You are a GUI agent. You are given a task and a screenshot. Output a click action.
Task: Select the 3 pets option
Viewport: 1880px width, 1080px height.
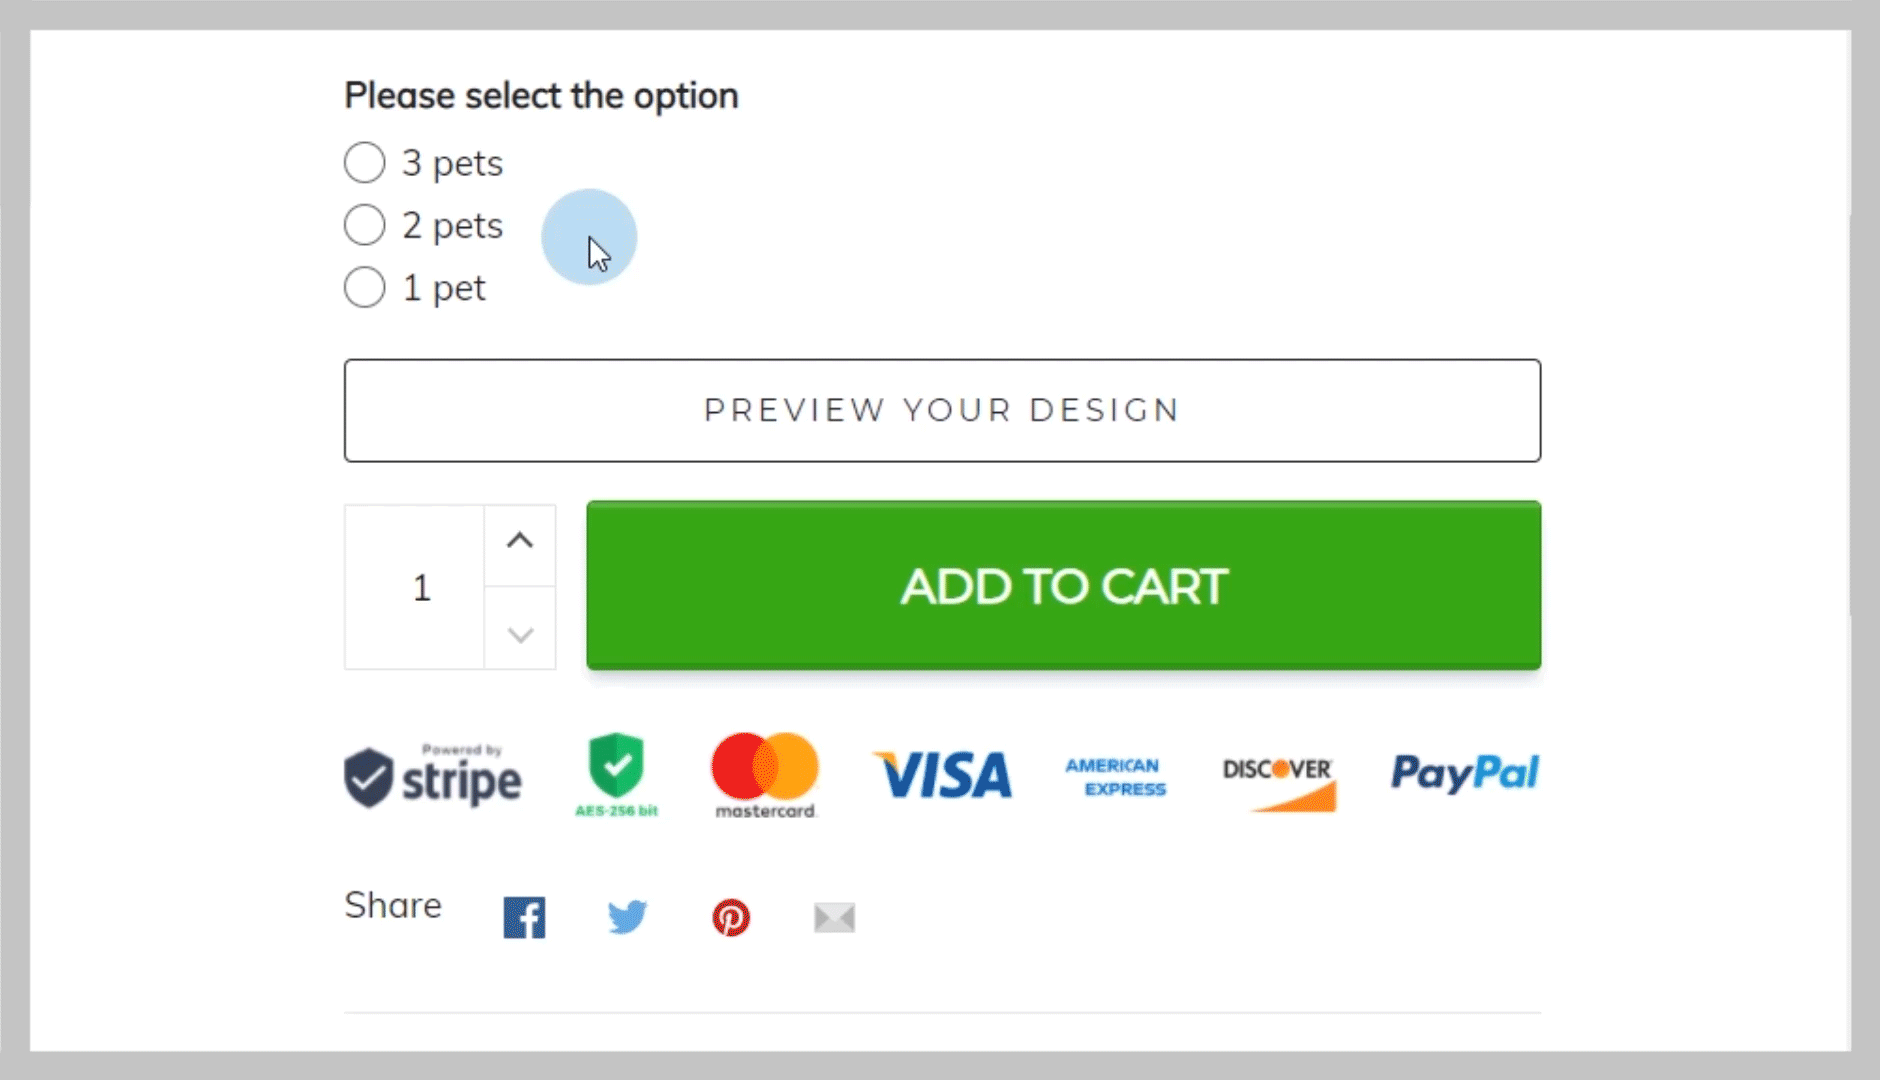click(365, 162)
